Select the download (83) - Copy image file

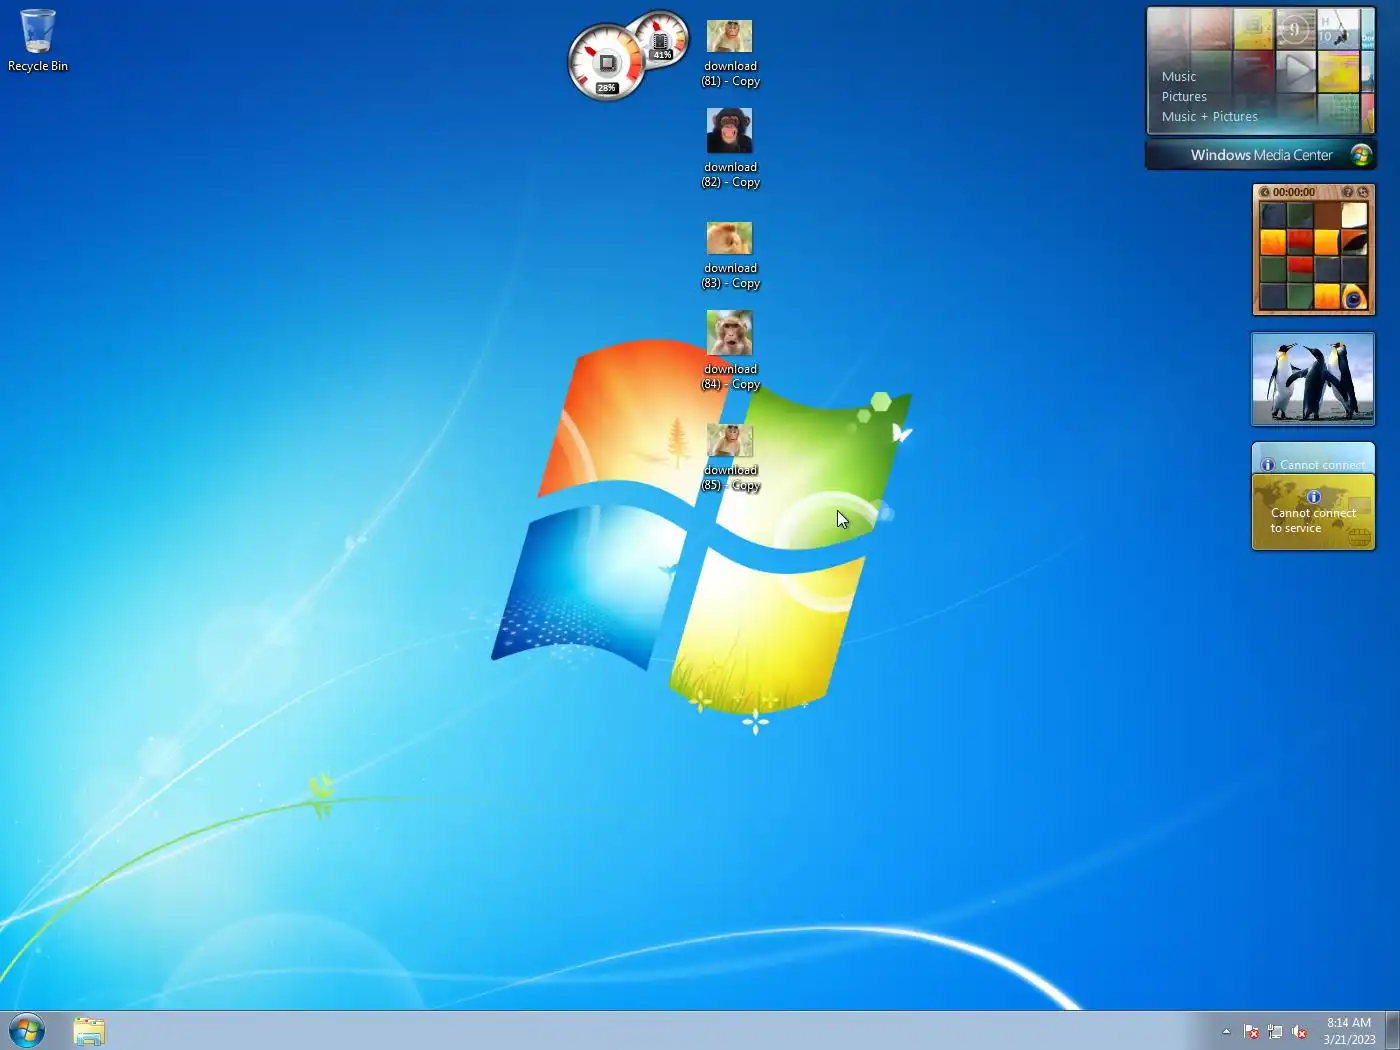tap(730, 255)
